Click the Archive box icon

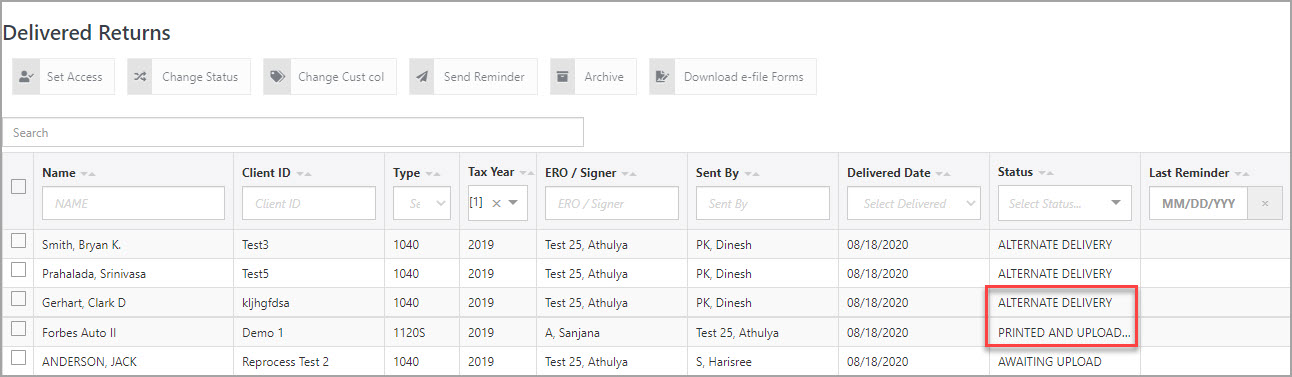pos(563,77)
